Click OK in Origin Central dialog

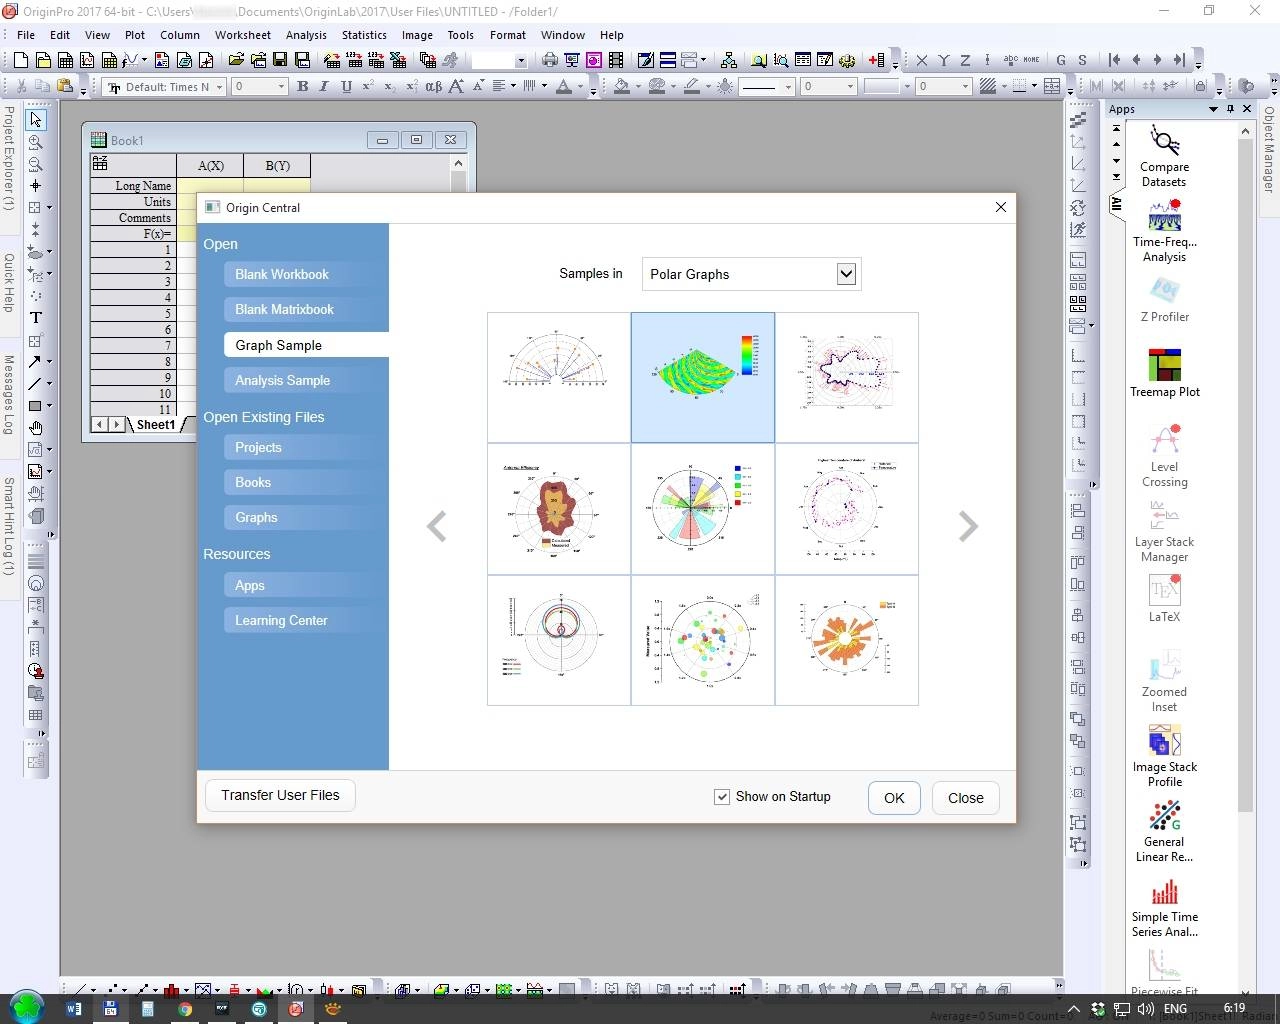tap(894, 798)
